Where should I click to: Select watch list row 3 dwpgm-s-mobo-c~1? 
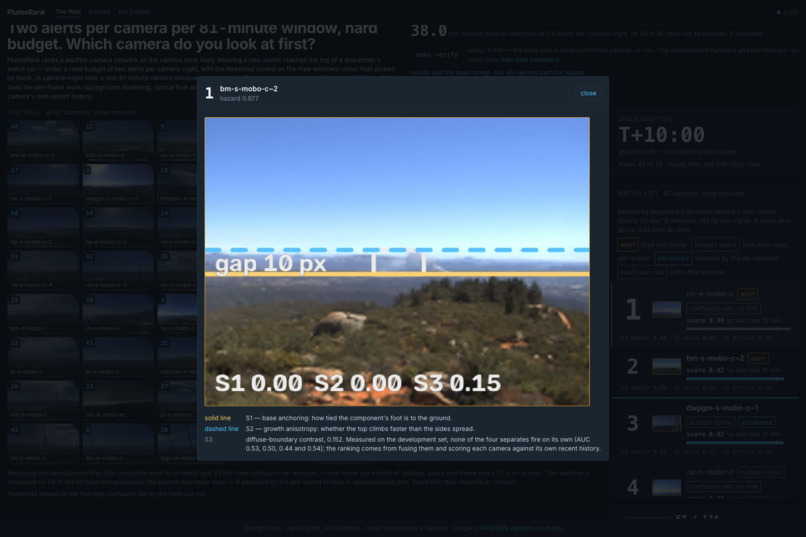point(704,429)
